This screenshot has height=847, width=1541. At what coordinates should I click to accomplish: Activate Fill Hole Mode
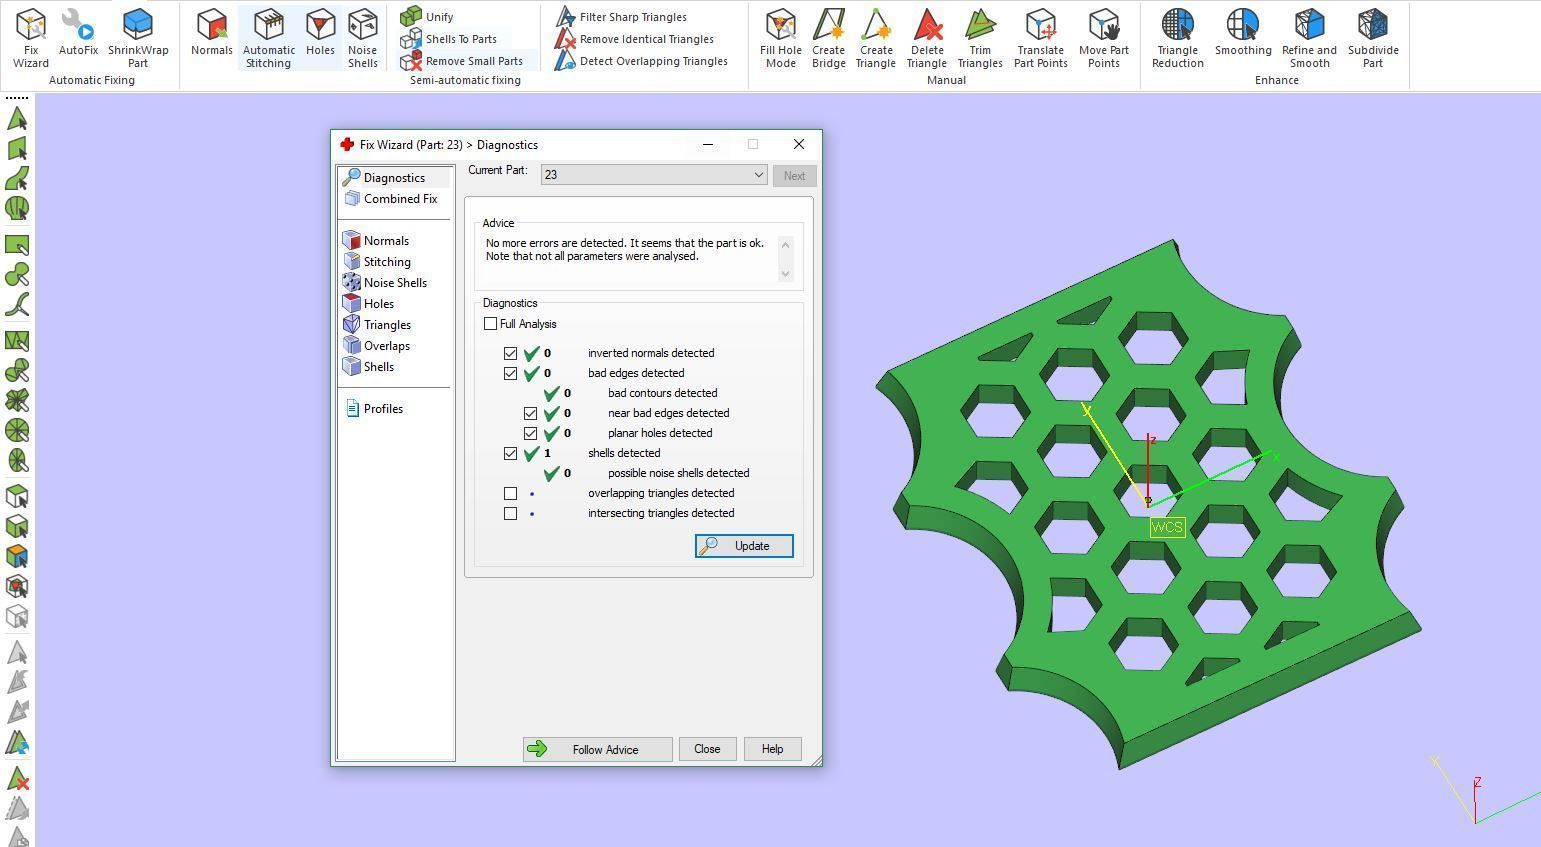point(781,38)
